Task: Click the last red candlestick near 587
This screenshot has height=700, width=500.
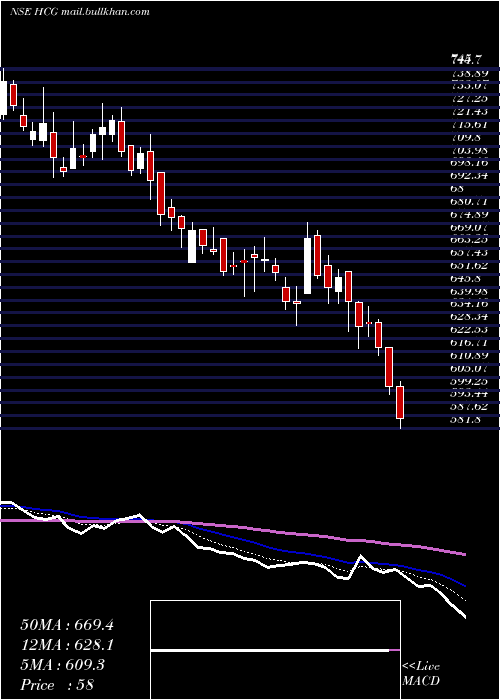Action: pos(400,403)
